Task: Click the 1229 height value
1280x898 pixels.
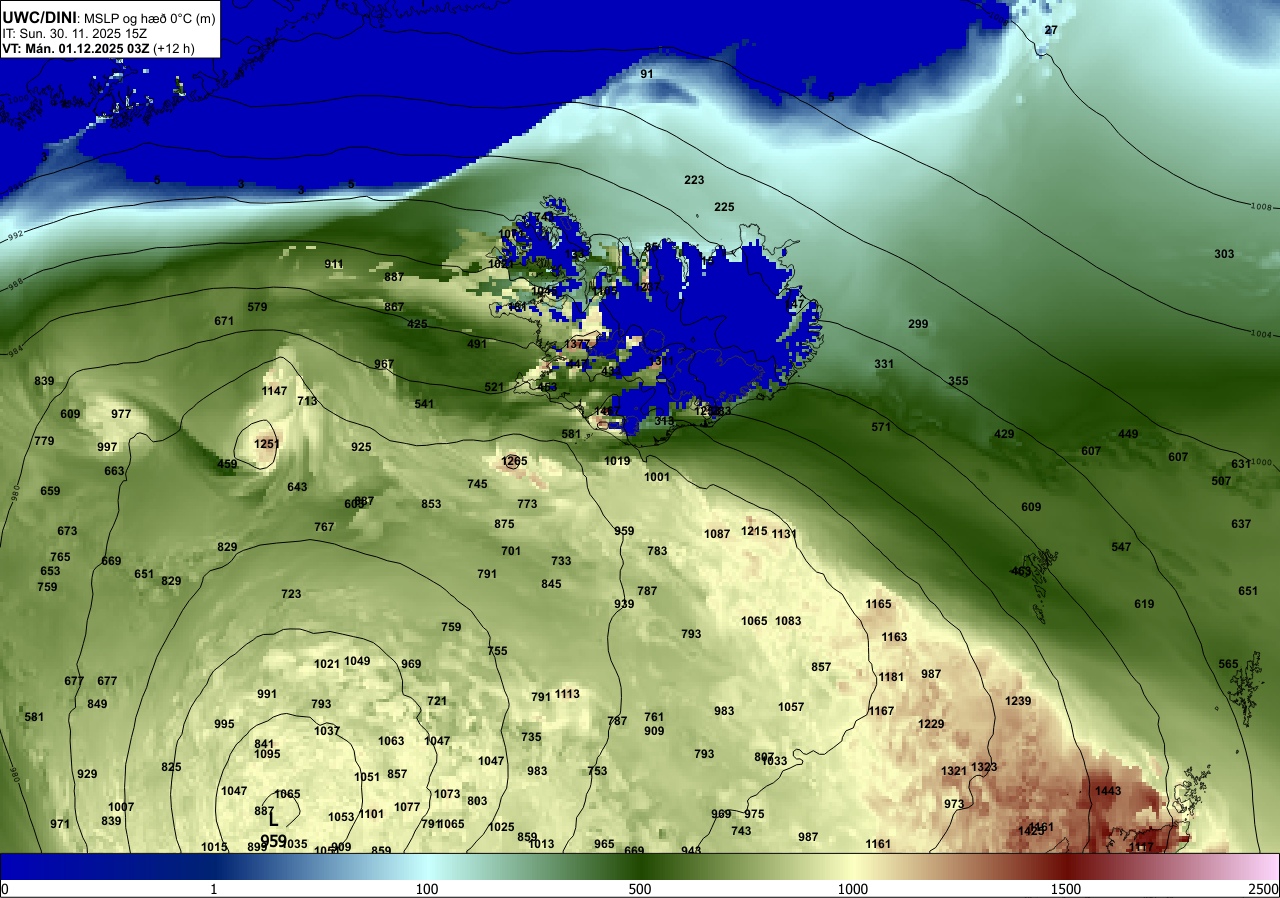Action: pyautogui.click(x=931, y=724)
